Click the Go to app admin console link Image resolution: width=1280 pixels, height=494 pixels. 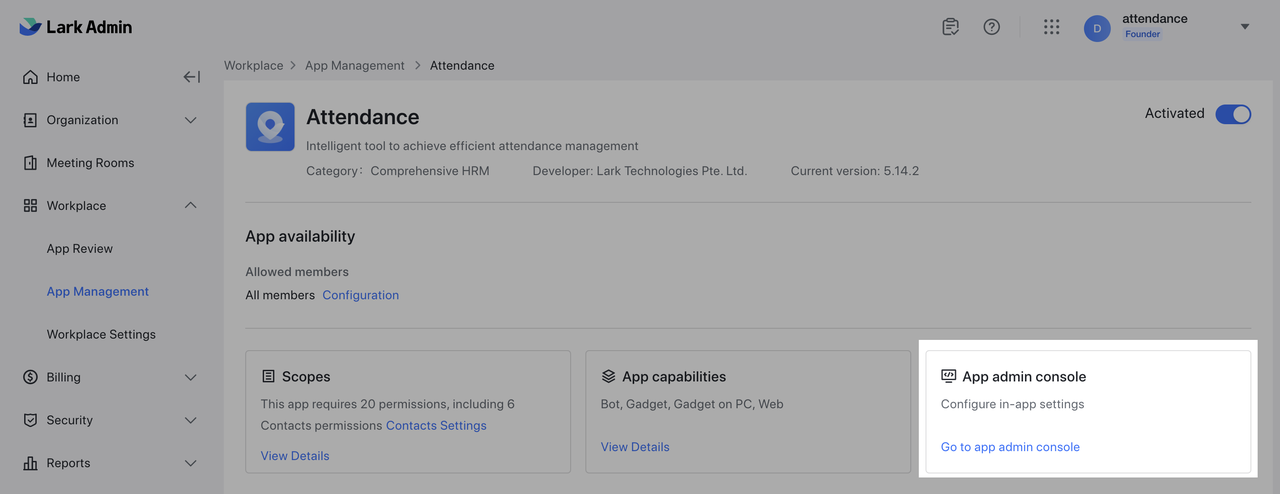pyautogui.click(x=1010, y=447)
